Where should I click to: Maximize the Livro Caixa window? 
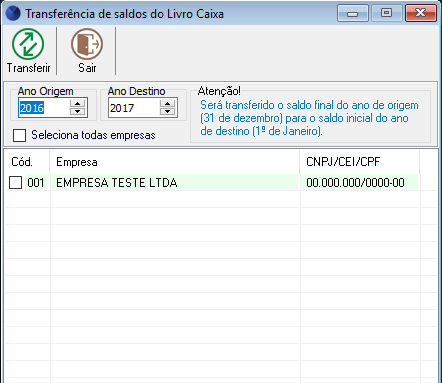pyautogui.click(x=386, y=13)
